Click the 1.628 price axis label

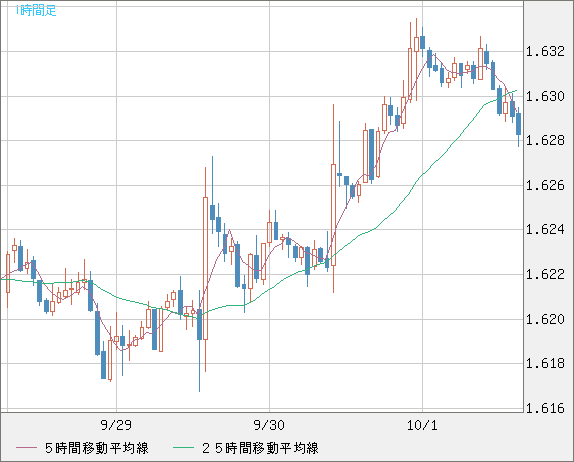click(545, 141)
